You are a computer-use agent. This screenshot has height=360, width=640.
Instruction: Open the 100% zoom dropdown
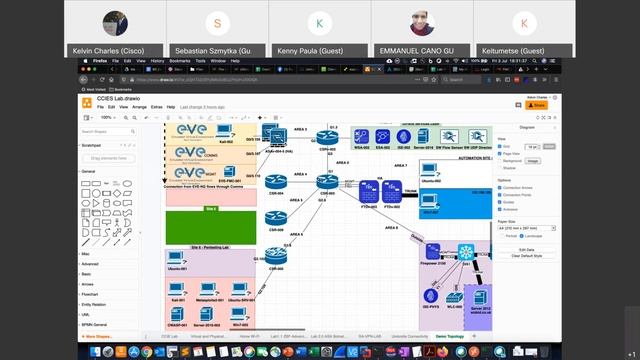point(108,118)
